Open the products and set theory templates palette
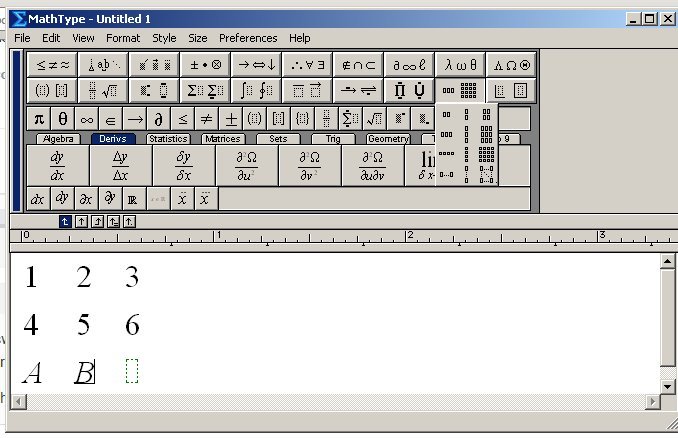The image size is (678, 438). tap(409, 90)
